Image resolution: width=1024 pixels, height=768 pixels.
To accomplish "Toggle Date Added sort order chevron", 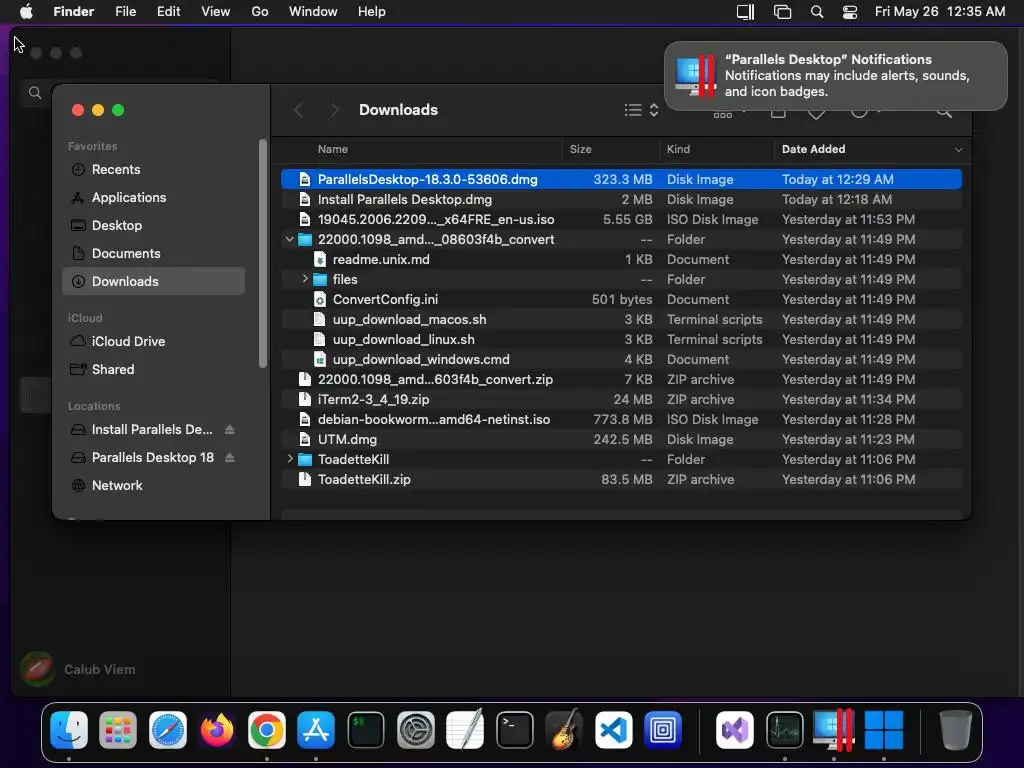I will pos(958,150).
